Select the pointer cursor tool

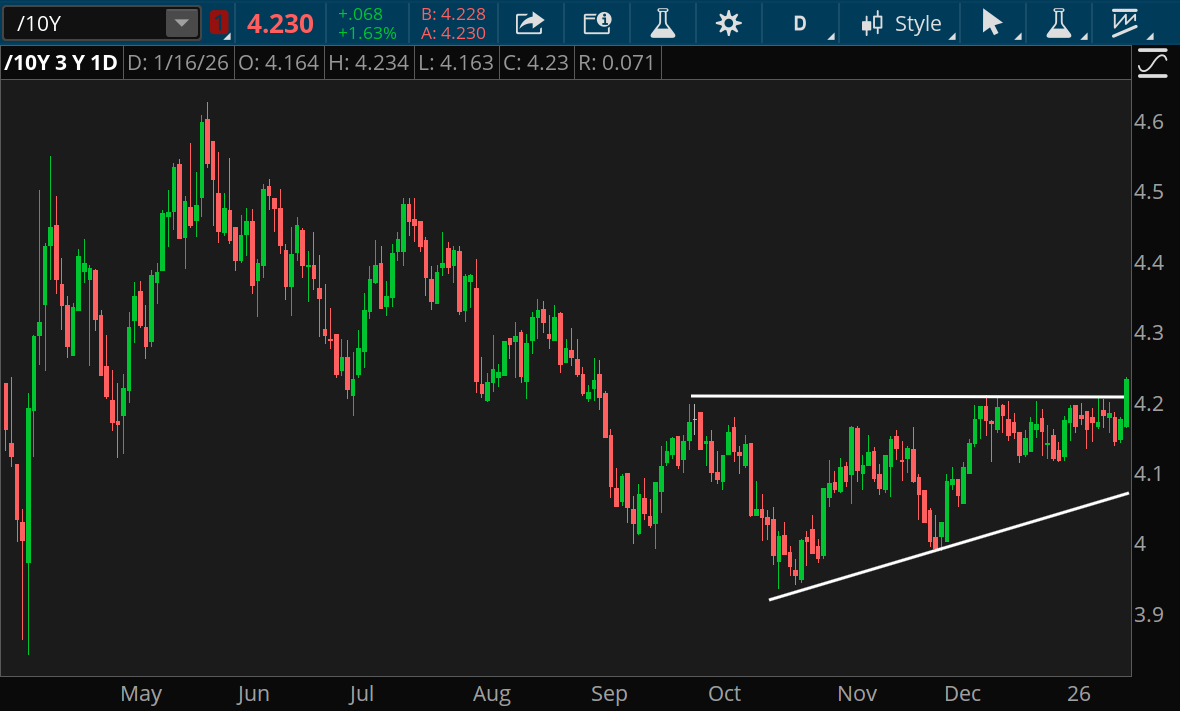click(993, 23)
